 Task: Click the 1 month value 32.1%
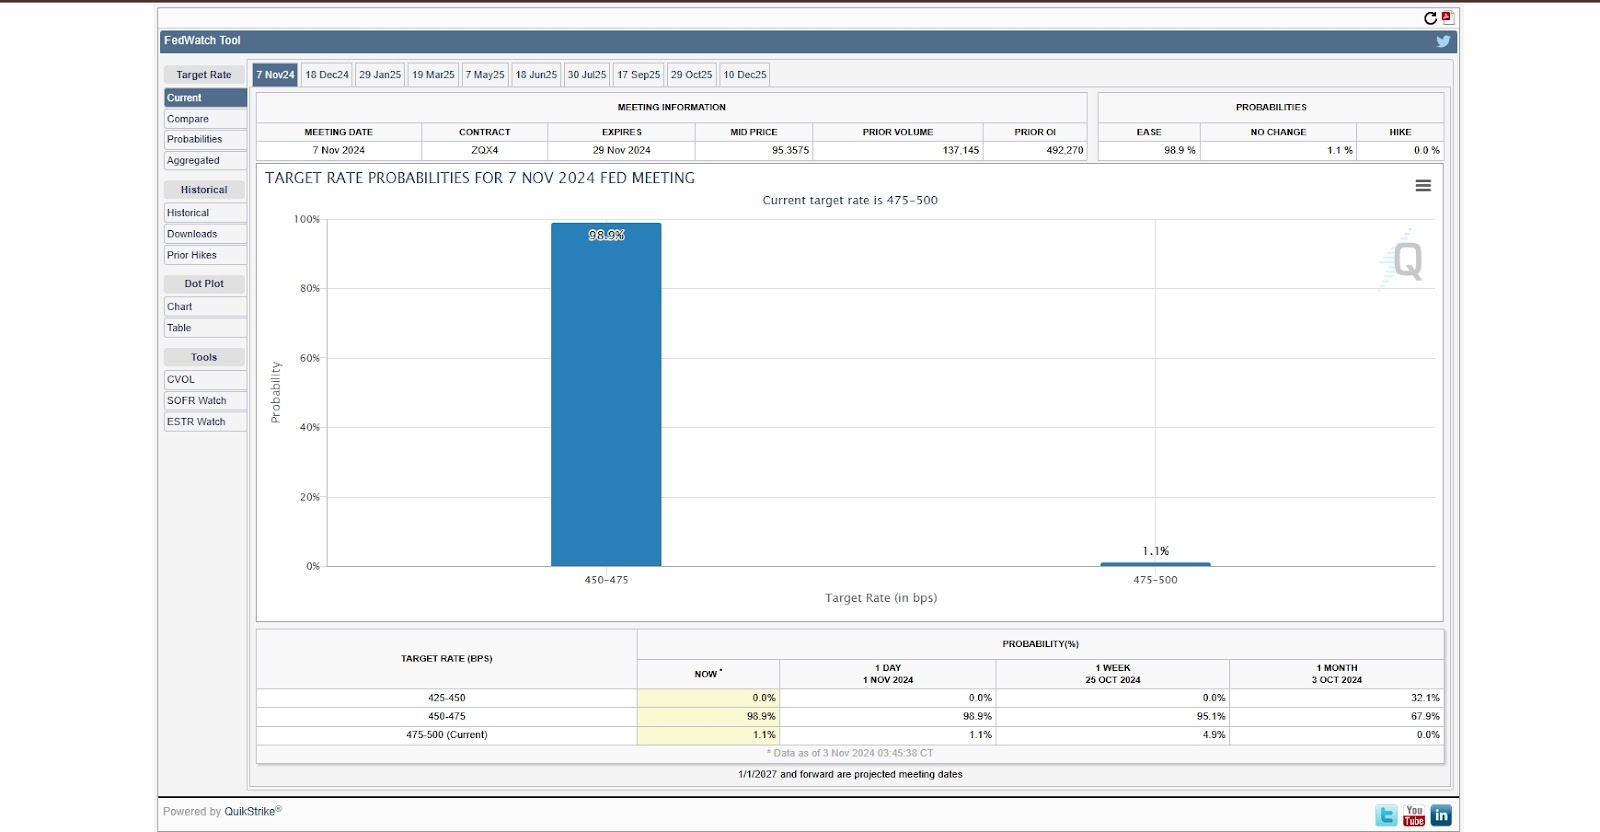[1426, 698]
